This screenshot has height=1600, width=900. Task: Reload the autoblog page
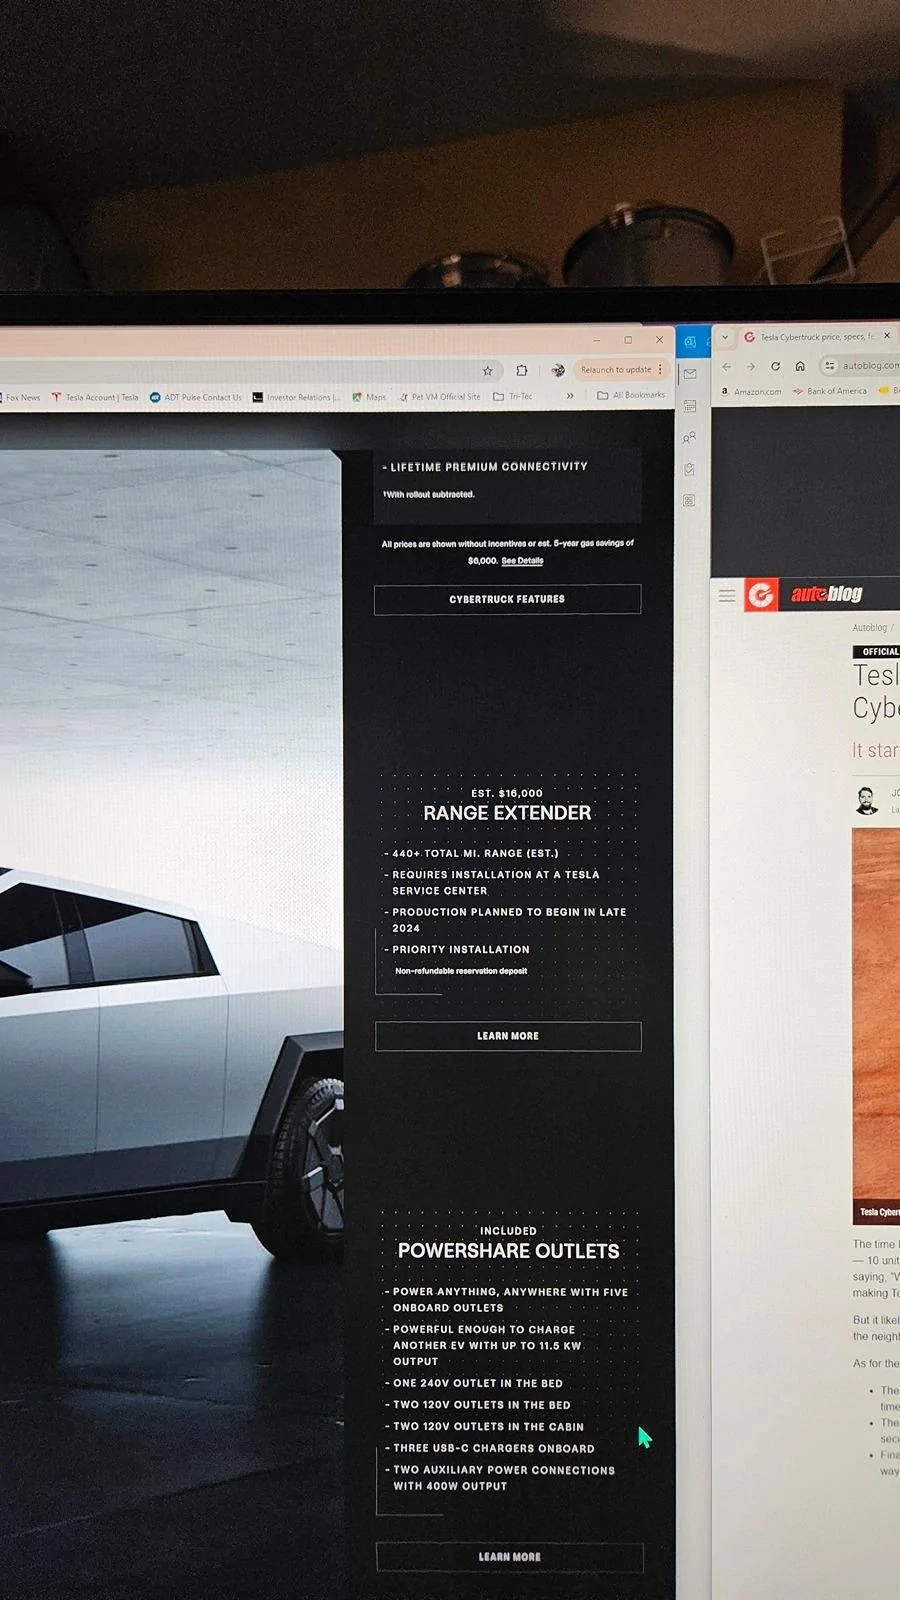pyautogui.click(x=775, y=366)
